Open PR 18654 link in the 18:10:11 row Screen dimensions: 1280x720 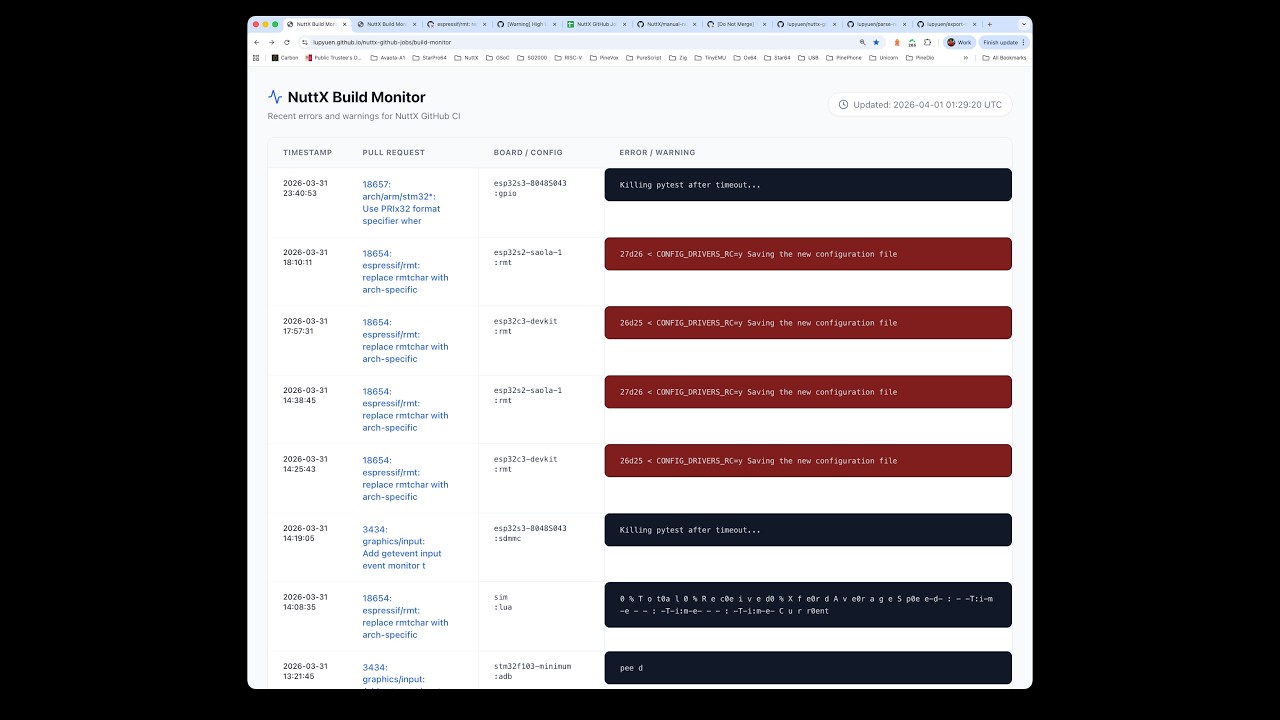point(405,271)
